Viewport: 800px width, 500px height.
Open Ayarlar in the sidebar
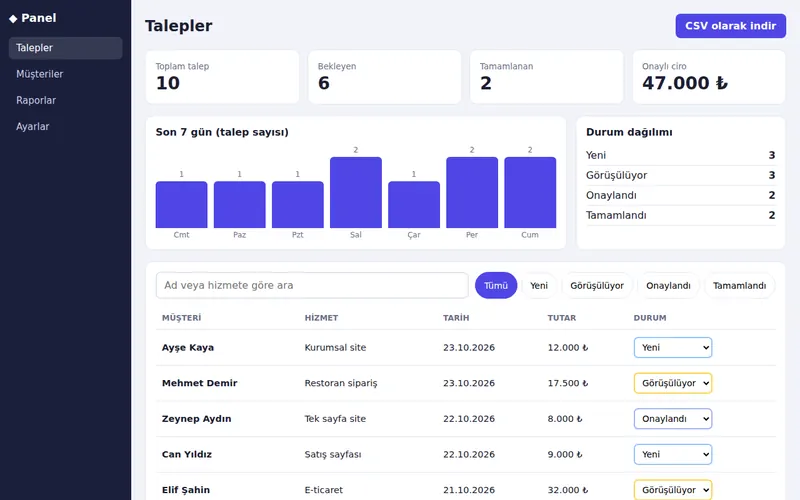click(x=65, y=127)
